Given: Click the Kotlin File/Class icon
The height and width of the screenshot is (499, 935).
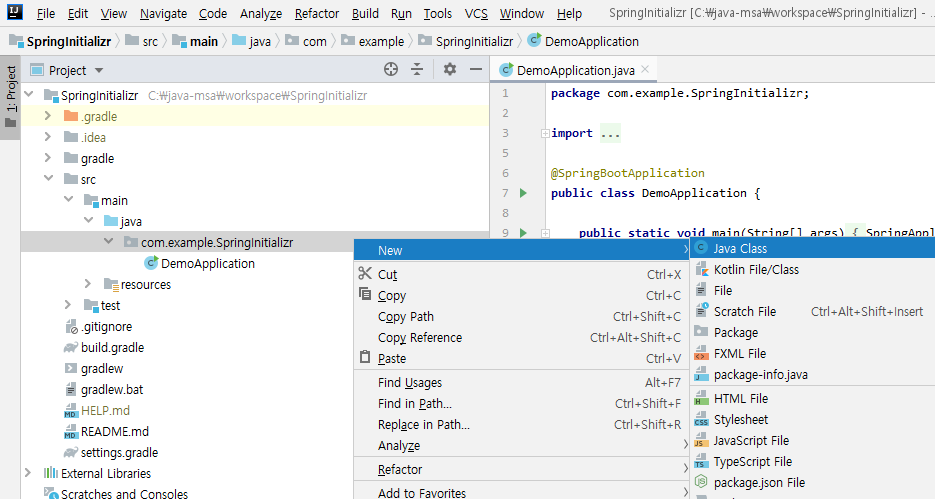Looking at the screenshot, I should [x=701, y=269].
